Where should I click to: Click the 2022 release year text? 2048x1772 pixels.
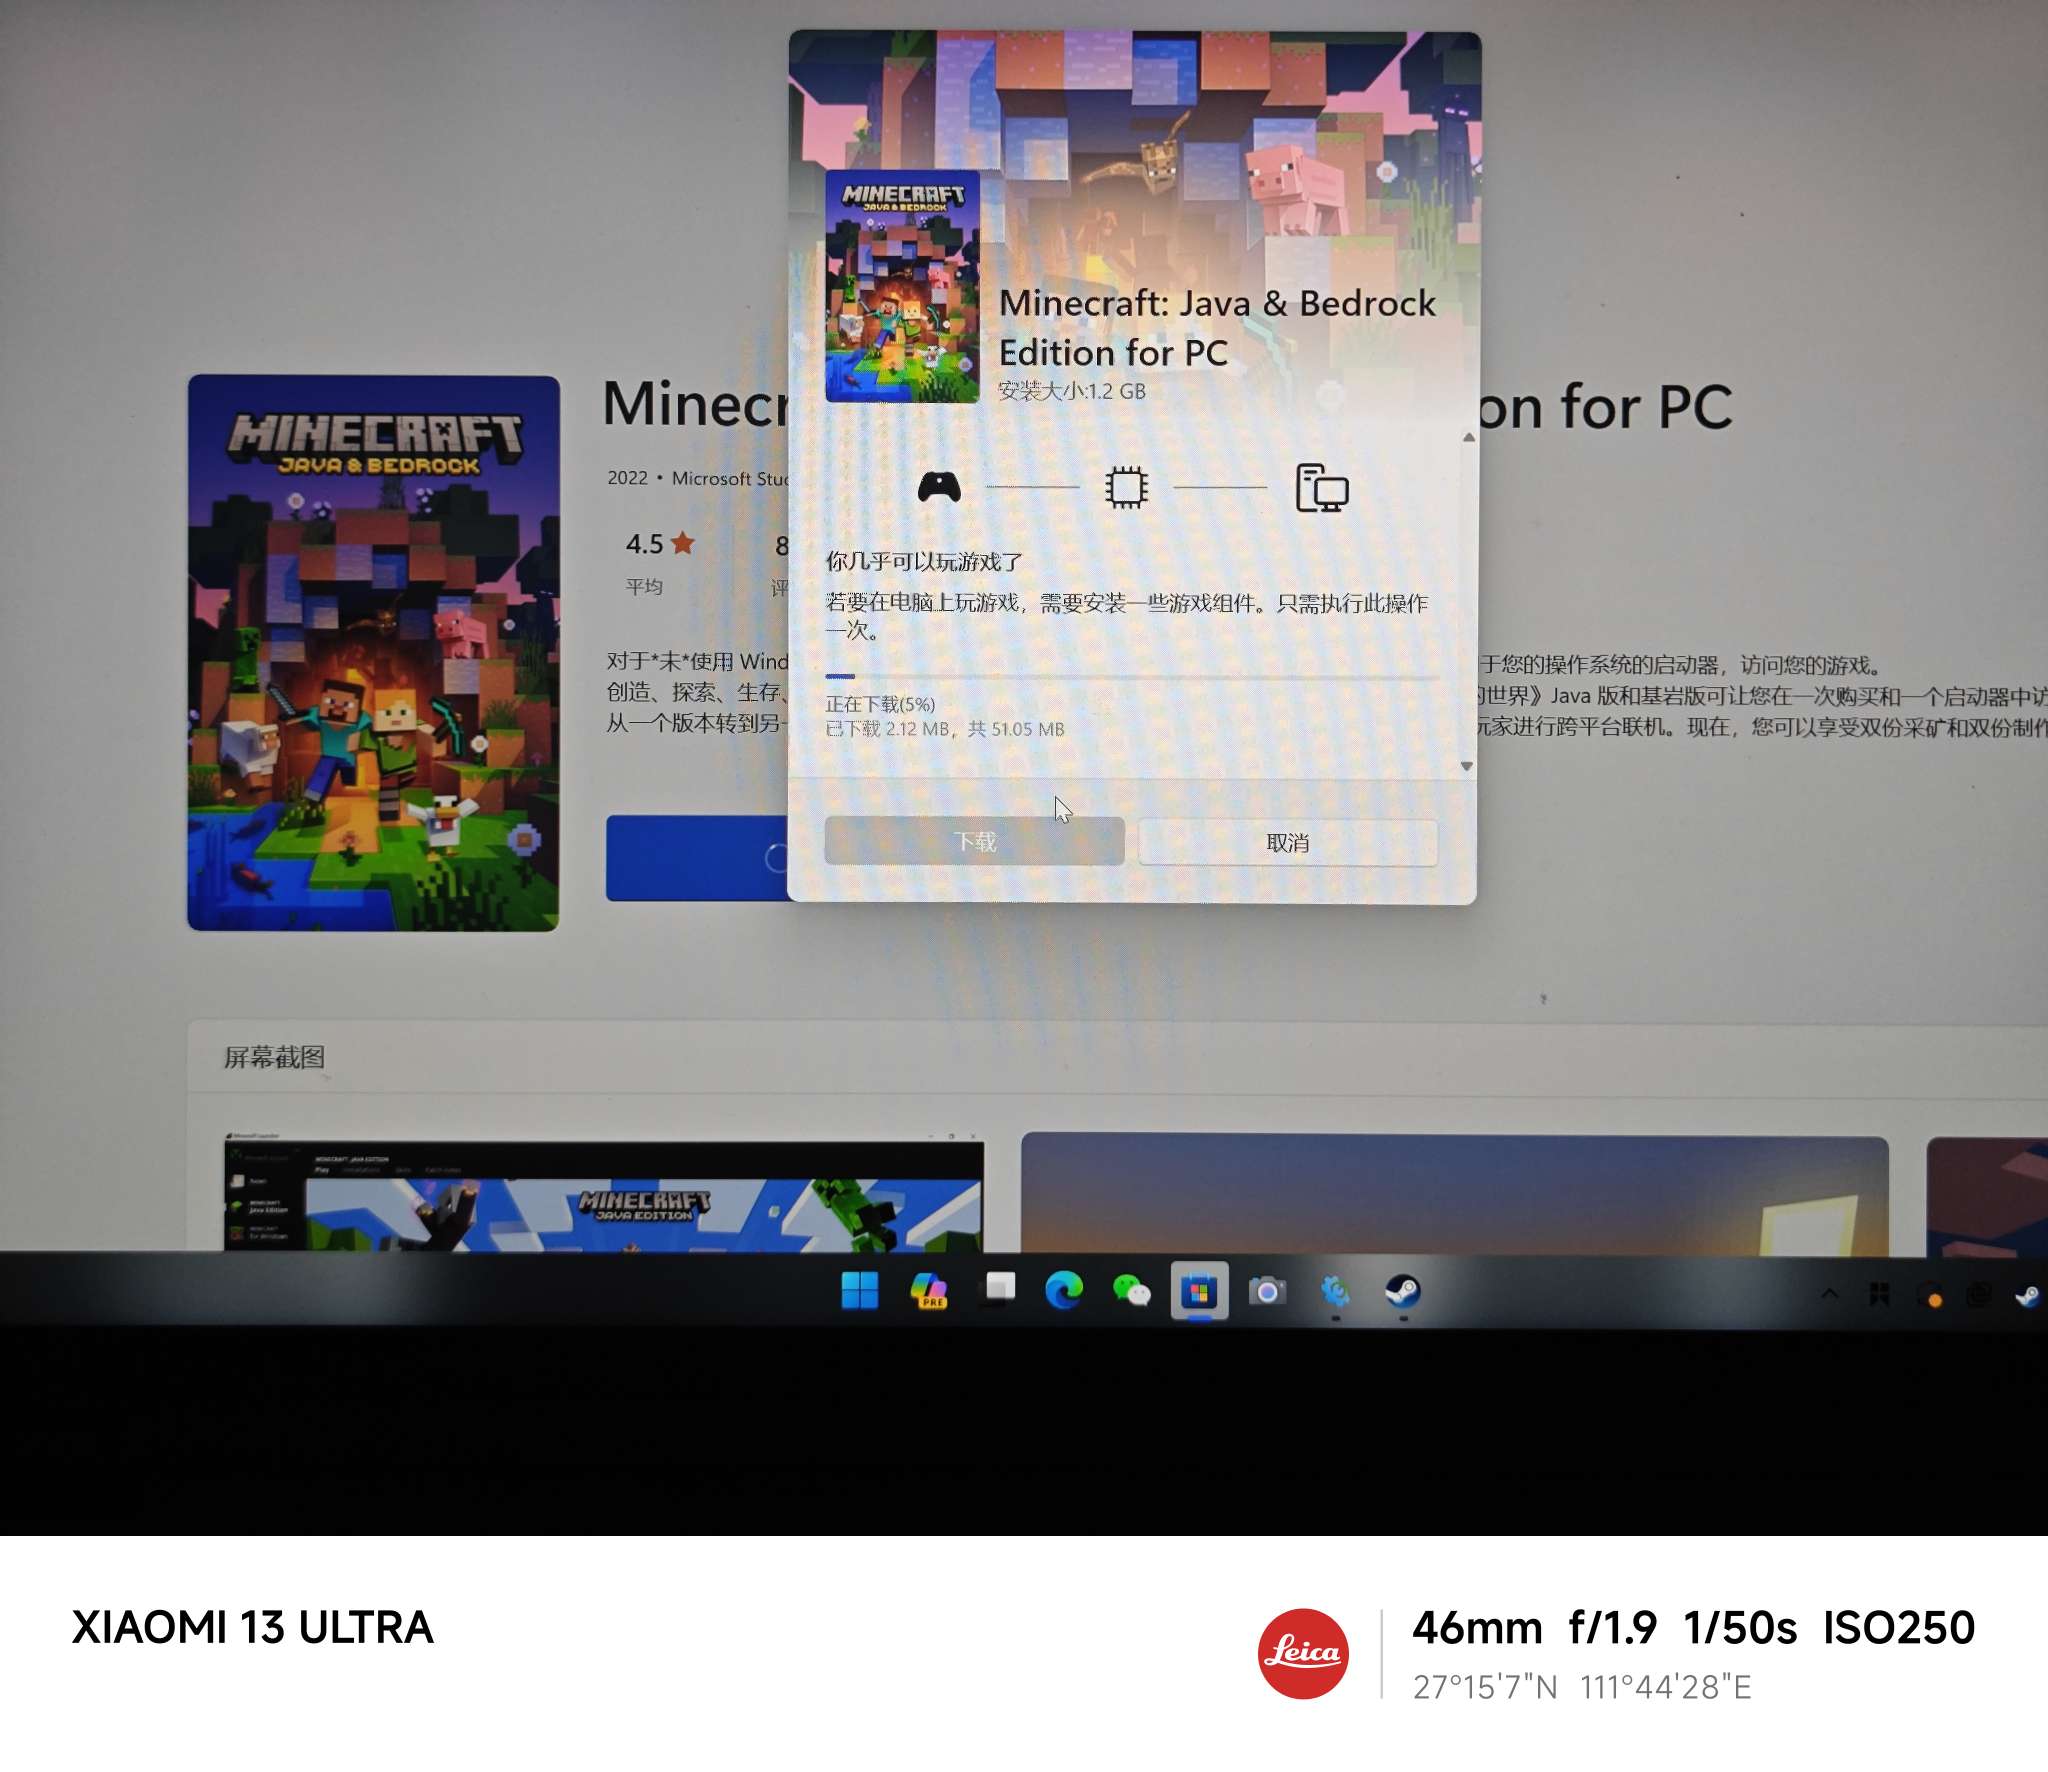pyautogui.click(x=627, y=478)
